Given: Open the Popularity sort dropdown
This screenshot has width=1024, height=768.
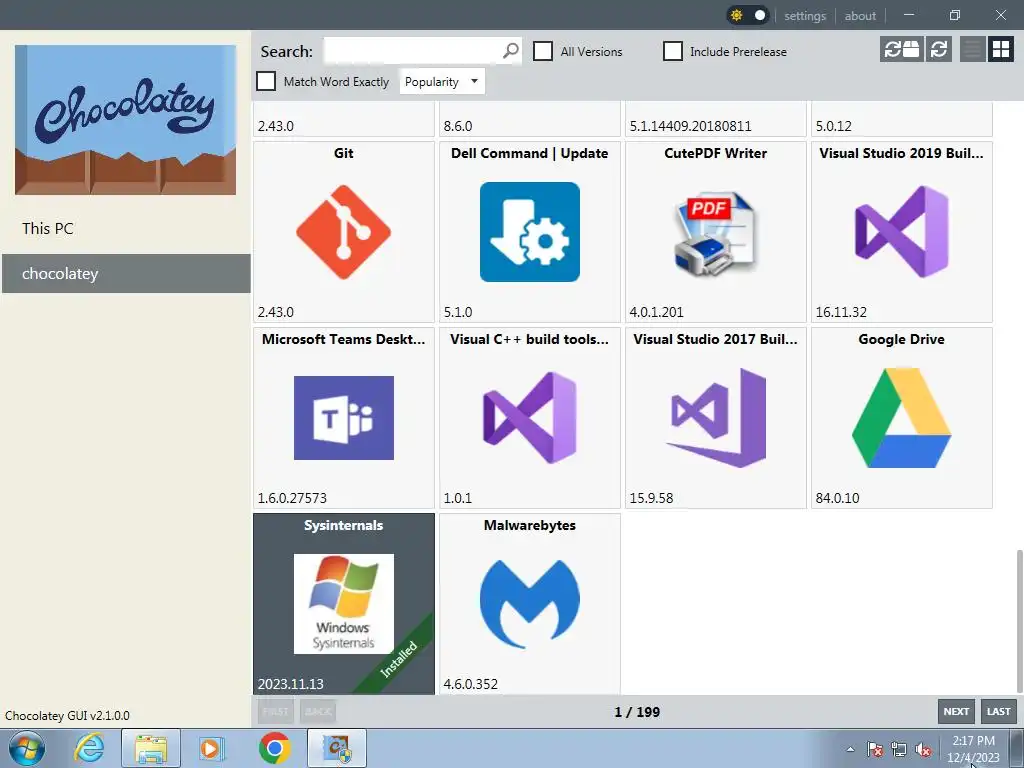Looking at the screenshot, I should pyautogui.click(x=442, y=82).
